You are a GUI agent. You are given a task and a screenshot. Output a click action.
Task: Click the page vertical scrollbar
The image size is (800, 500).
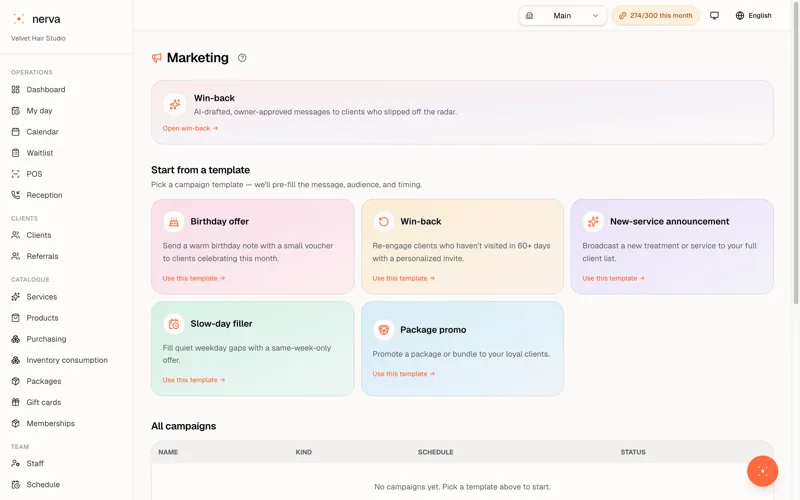pos(796,153)
